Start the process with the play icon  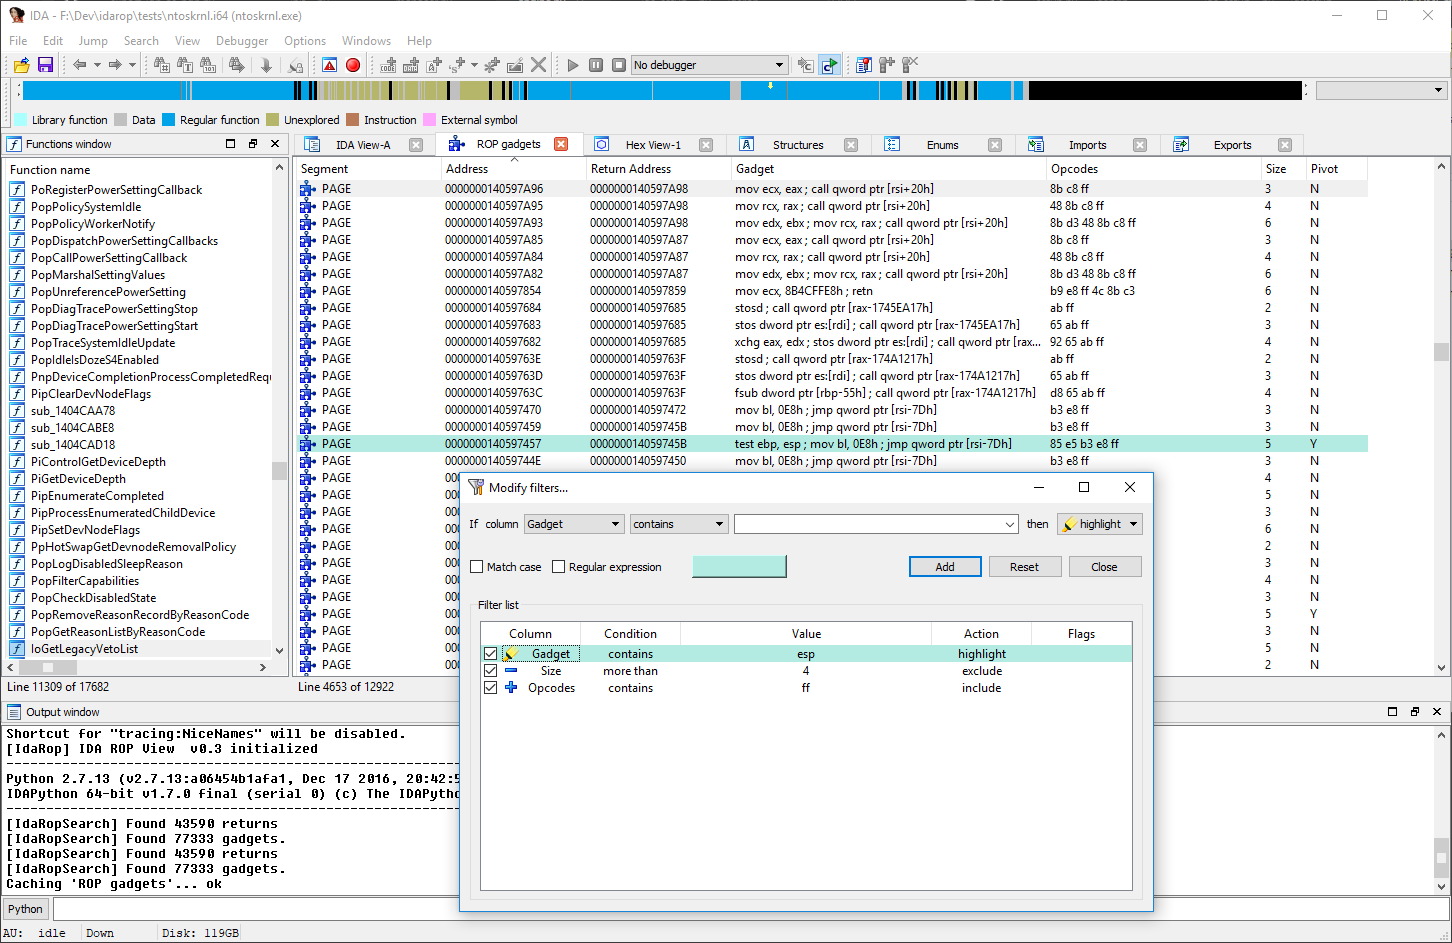coord(573,65)
